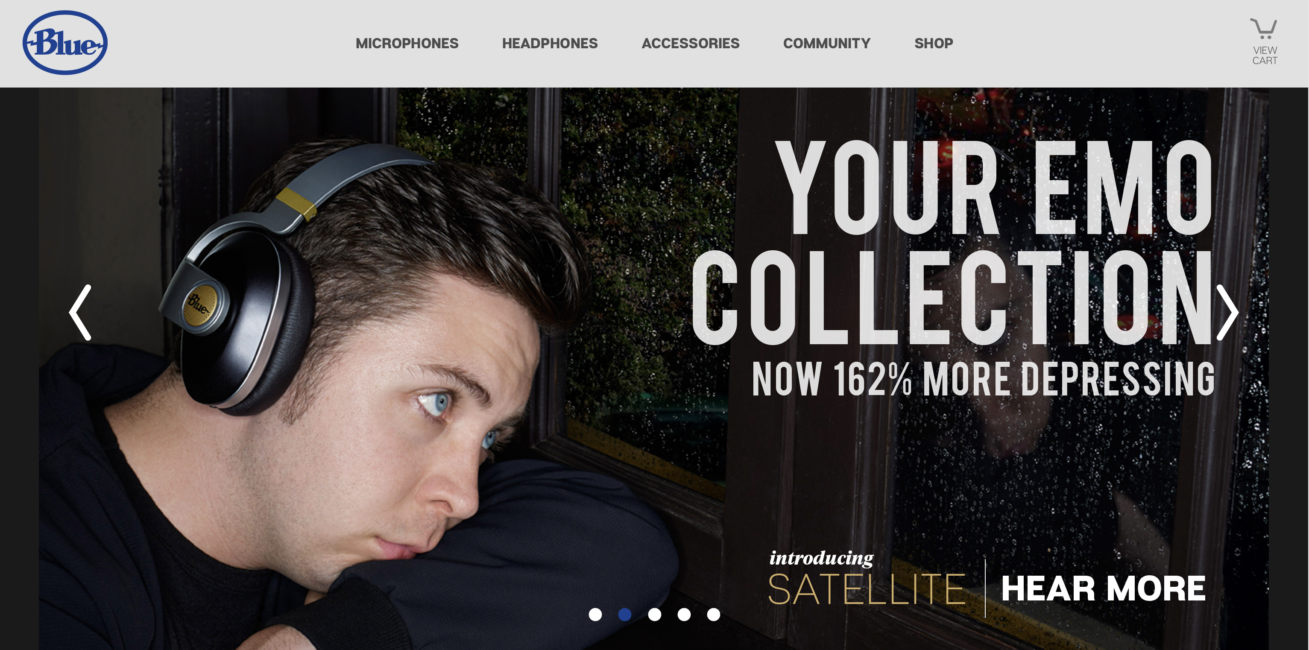Select the active blue carousel dot

[x=625, y=614]
